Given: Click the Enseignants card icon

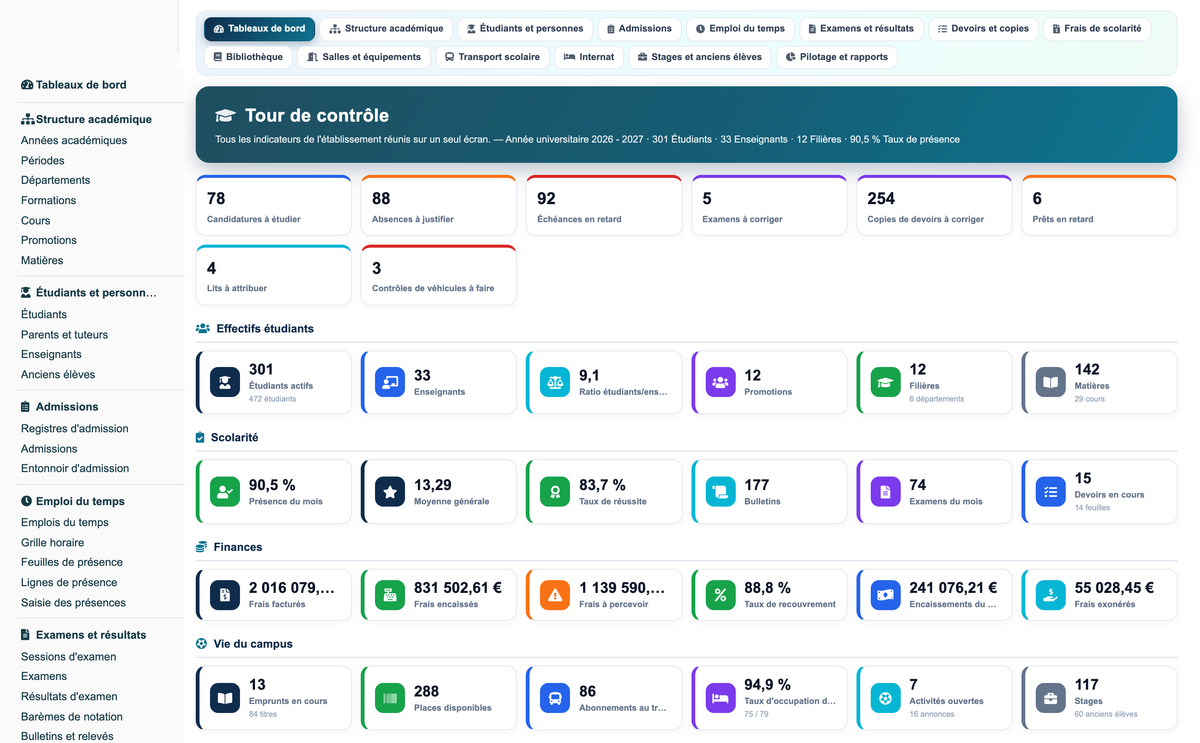Looking at the screenshot, I should 390,382.
